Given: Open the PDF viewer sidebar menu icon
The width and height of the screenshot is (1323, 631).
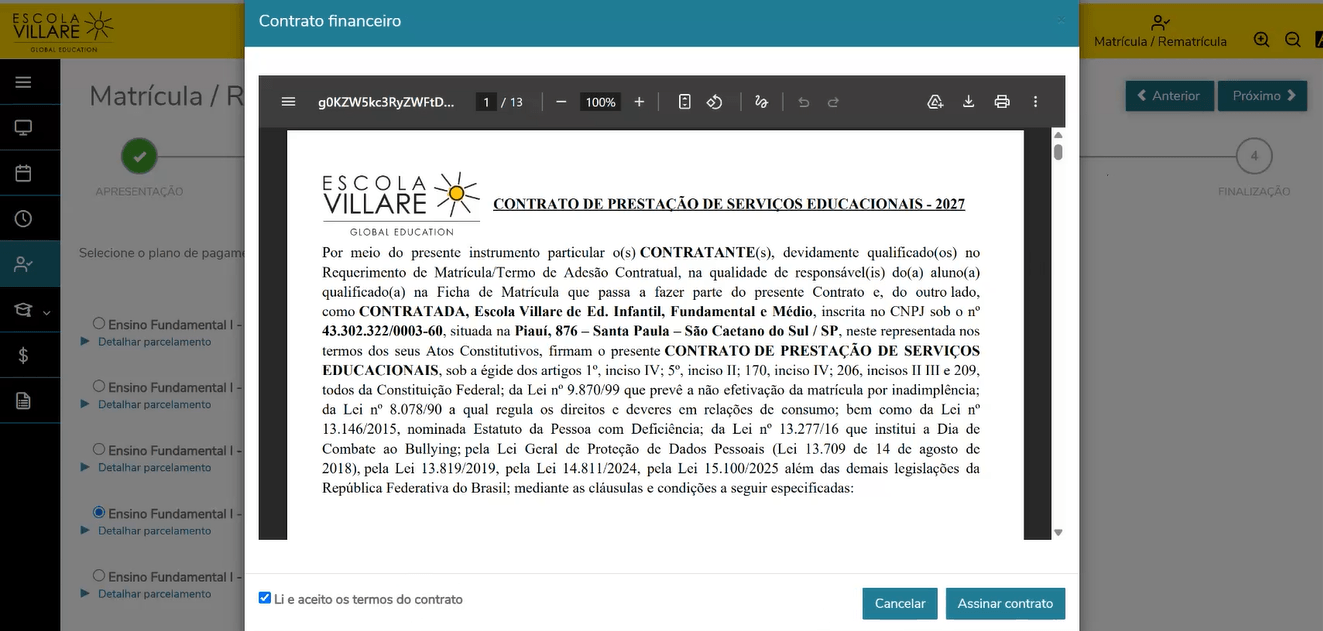Looking at the screenshot, I should [289, 102].
